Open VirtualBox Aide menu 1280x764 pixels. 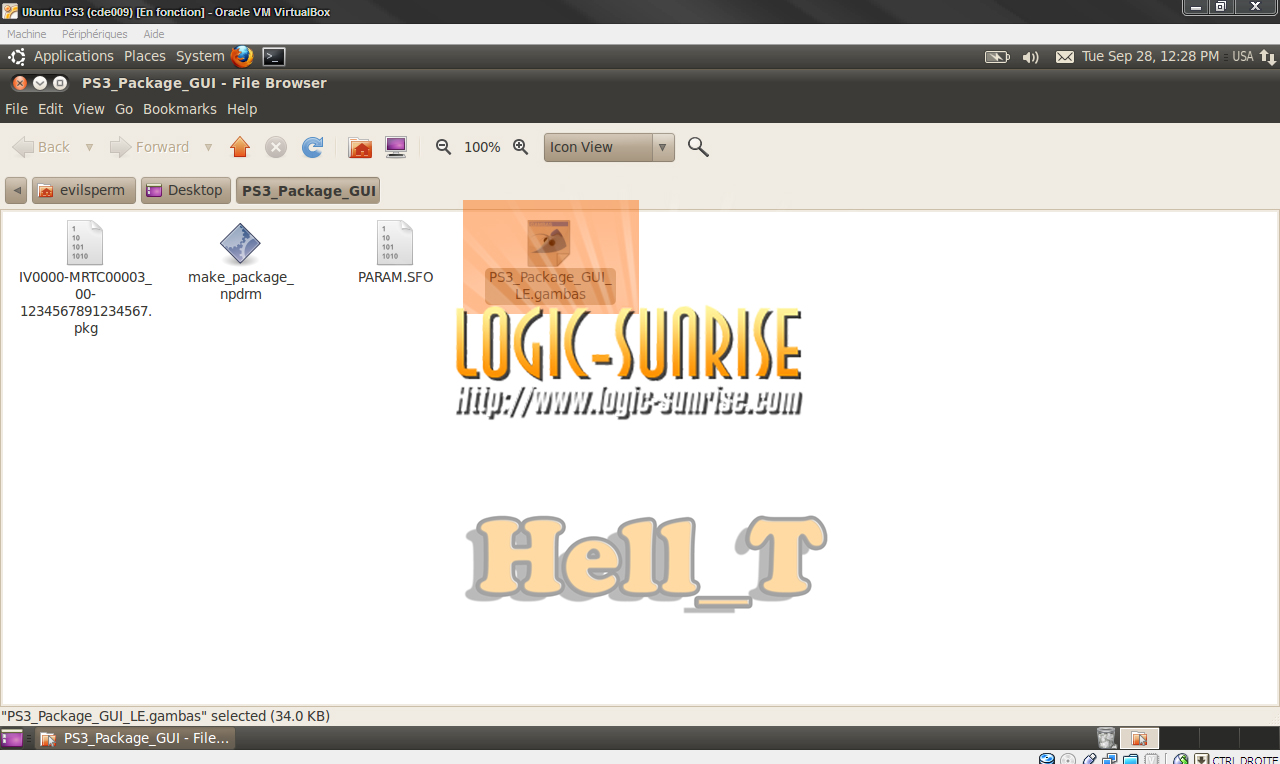[154, 34]
